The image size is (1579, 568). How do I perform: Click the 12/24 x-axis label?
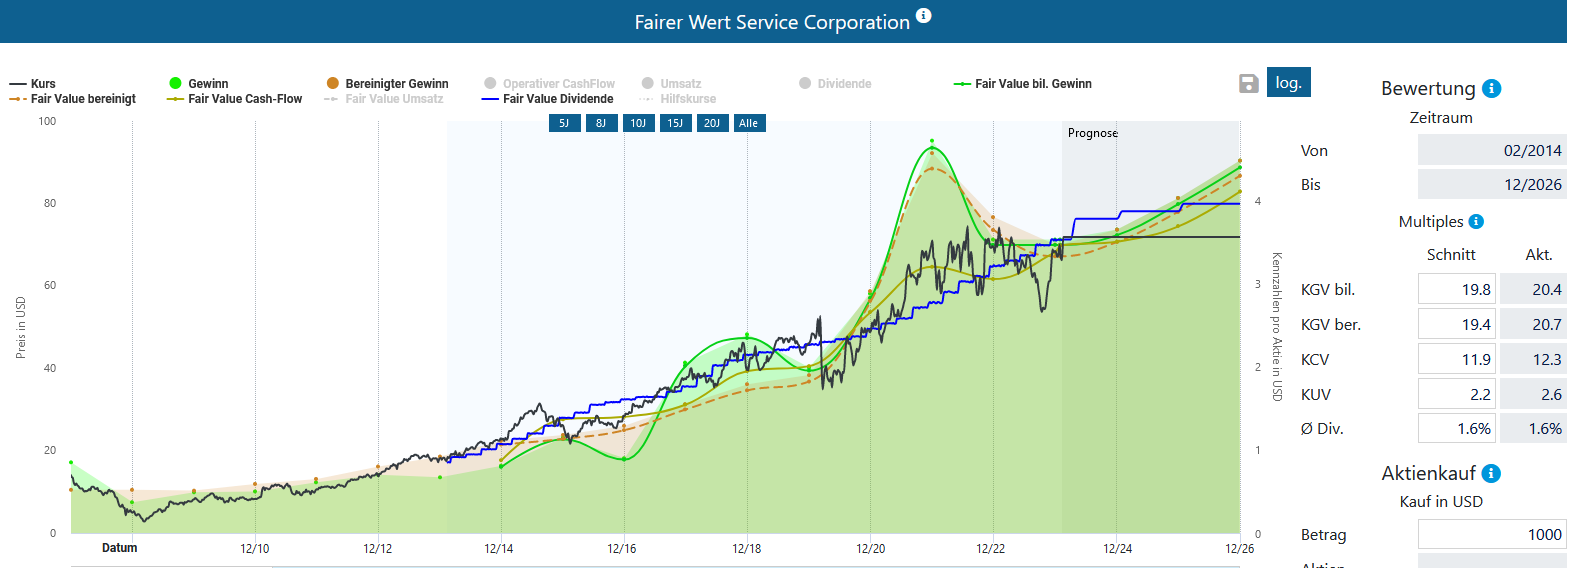pos(1117,549)
